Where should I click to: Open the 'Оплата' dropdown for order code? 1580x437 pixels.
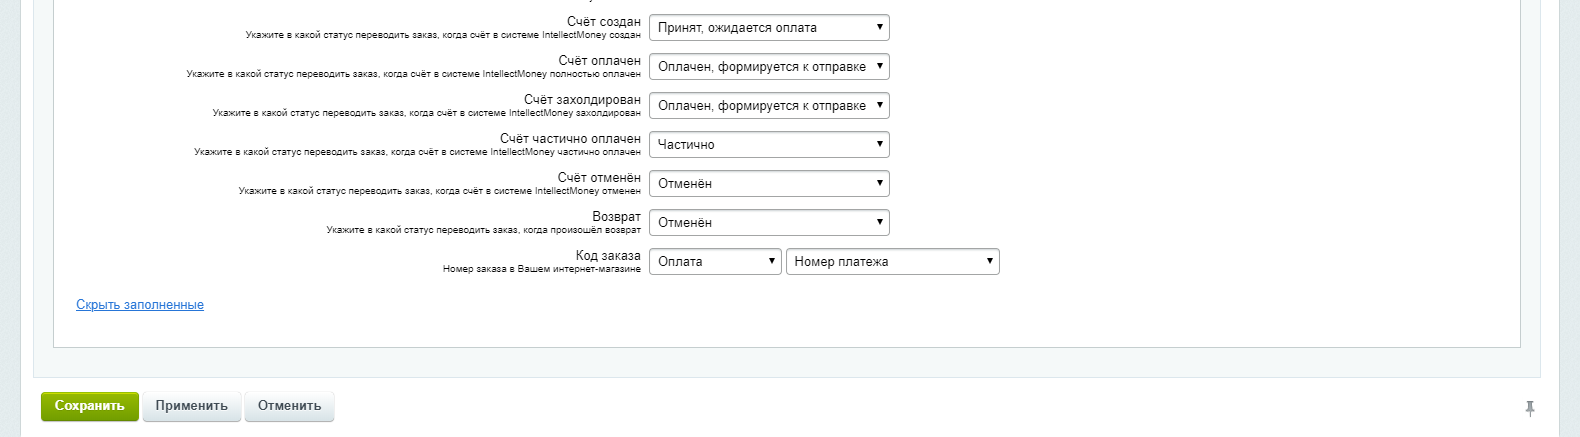[714, 262]
